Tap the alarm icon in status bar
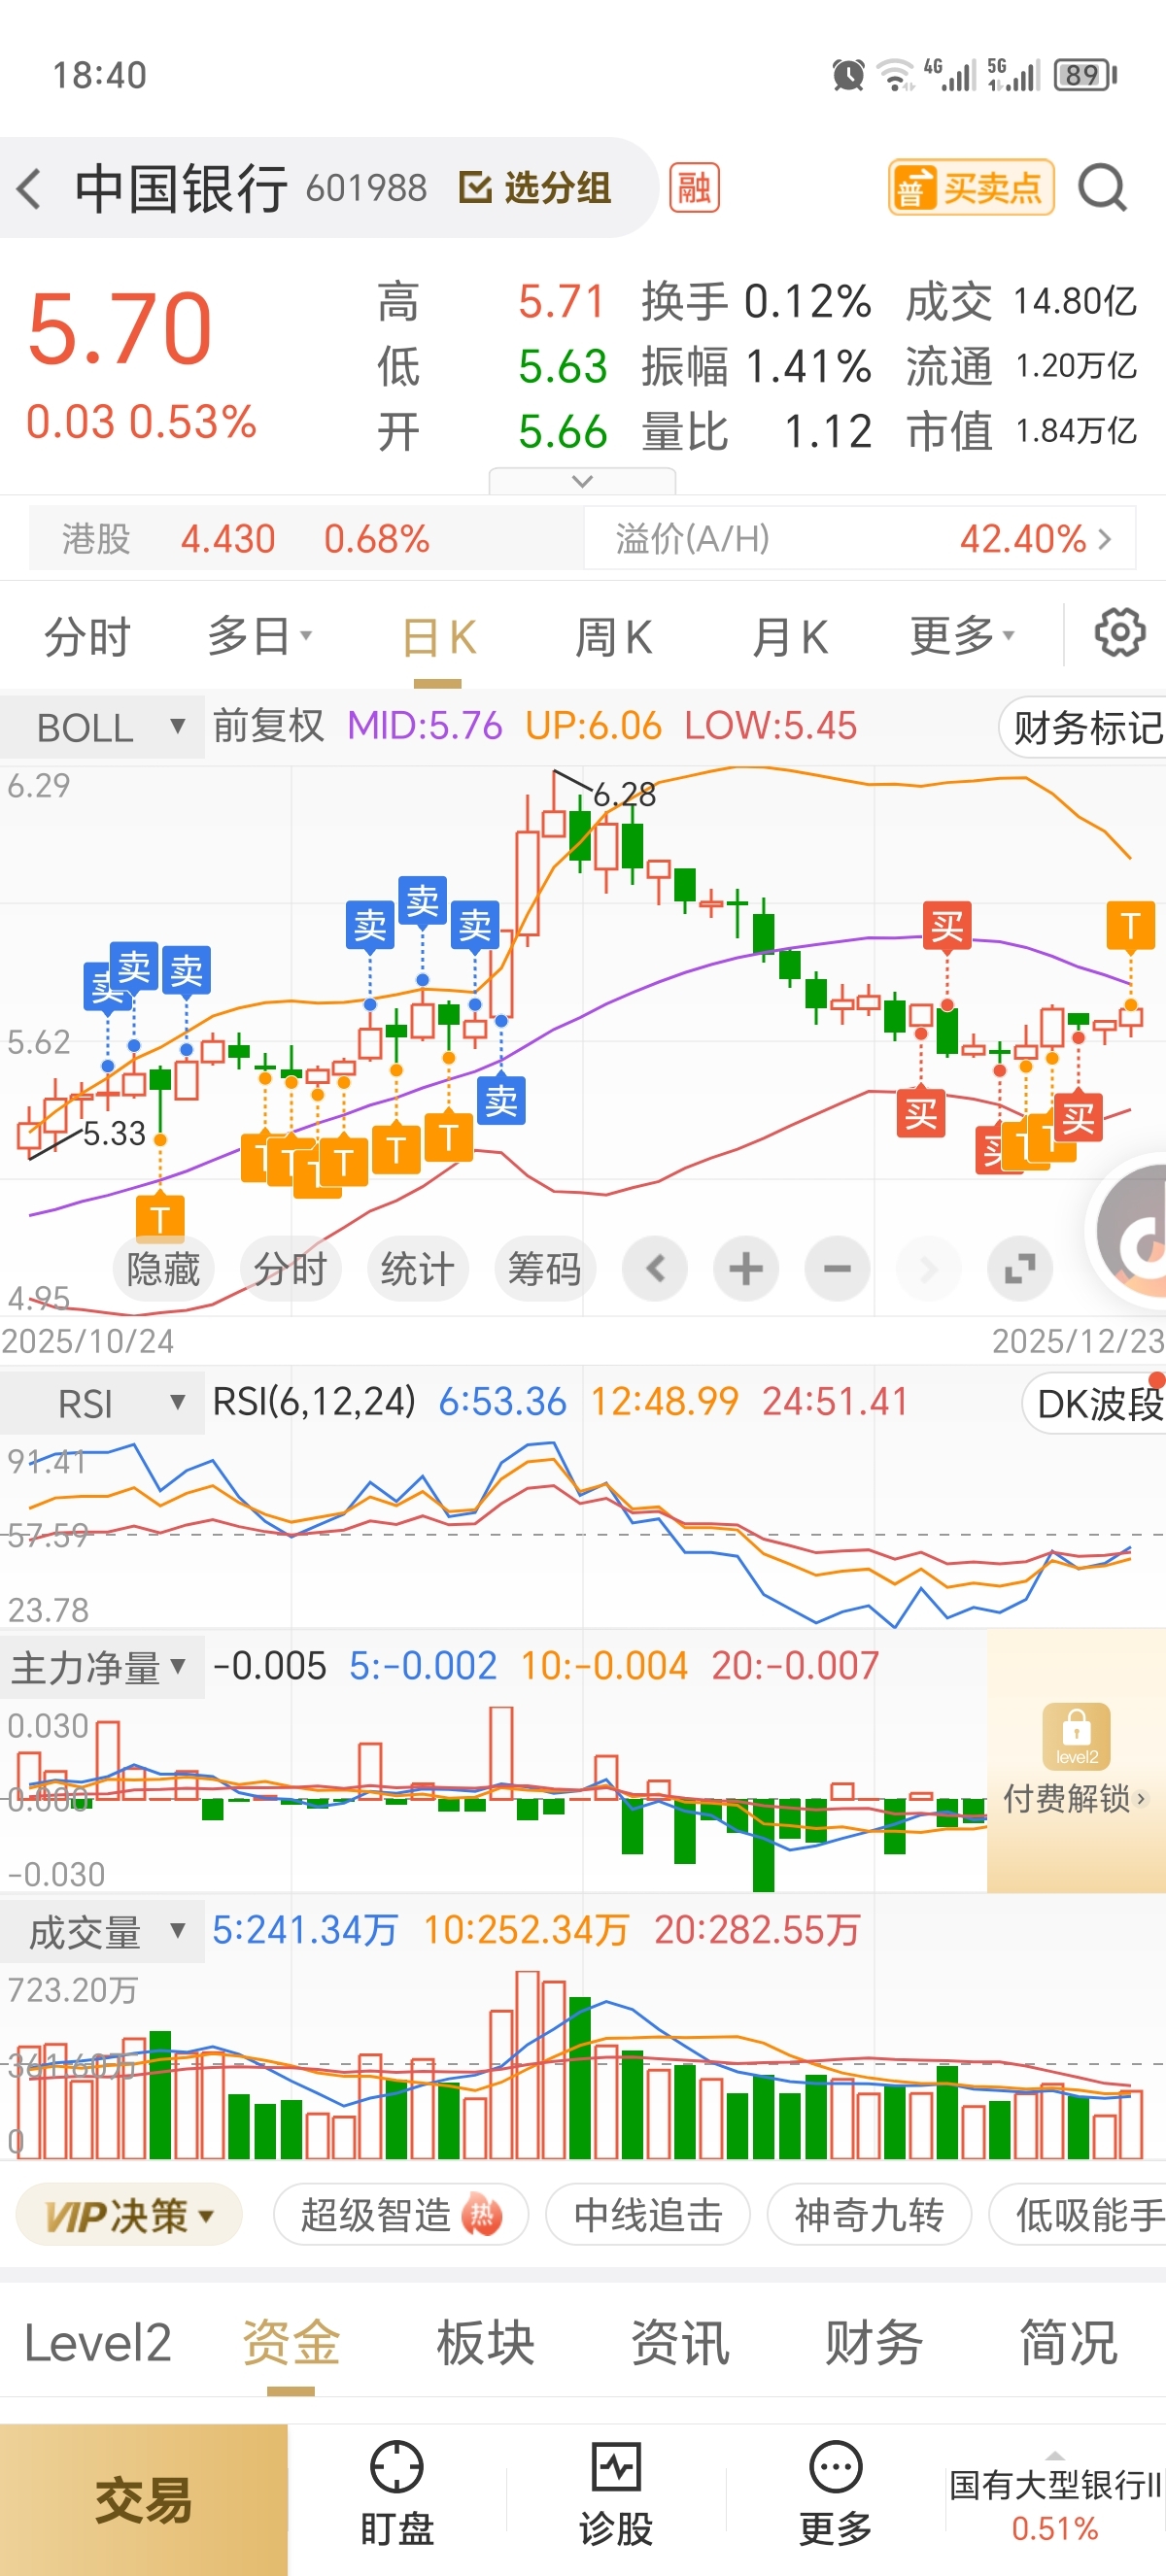Image resolution: width=1166 pixels, height=2576 pixels. [x=848, y=75]
